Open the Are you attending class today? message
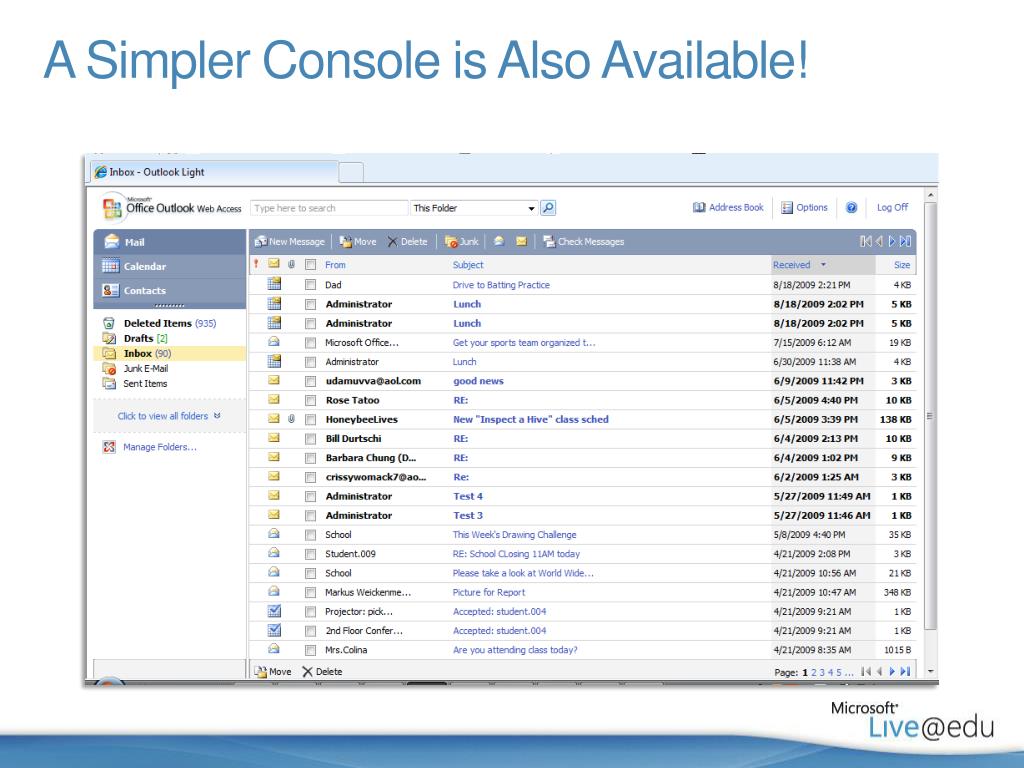1024x768 pixels. [515, 650]
